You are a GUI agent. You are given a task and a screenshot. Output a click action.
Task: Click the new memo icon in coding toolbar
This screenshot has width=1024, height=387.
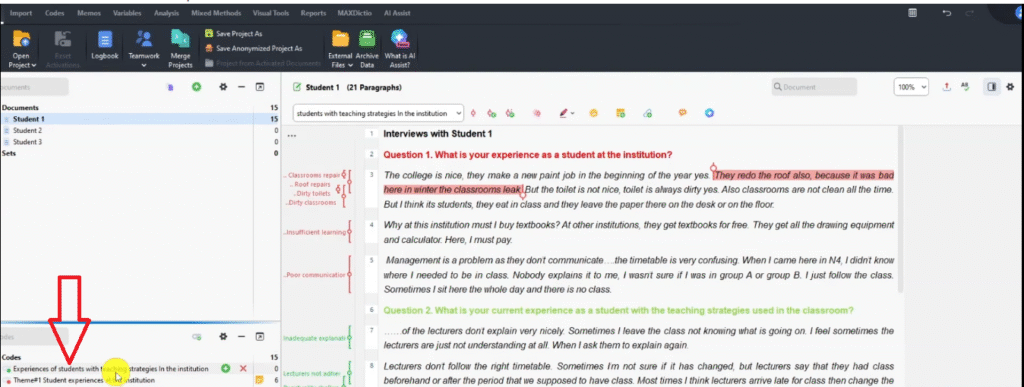coord(620,113)
